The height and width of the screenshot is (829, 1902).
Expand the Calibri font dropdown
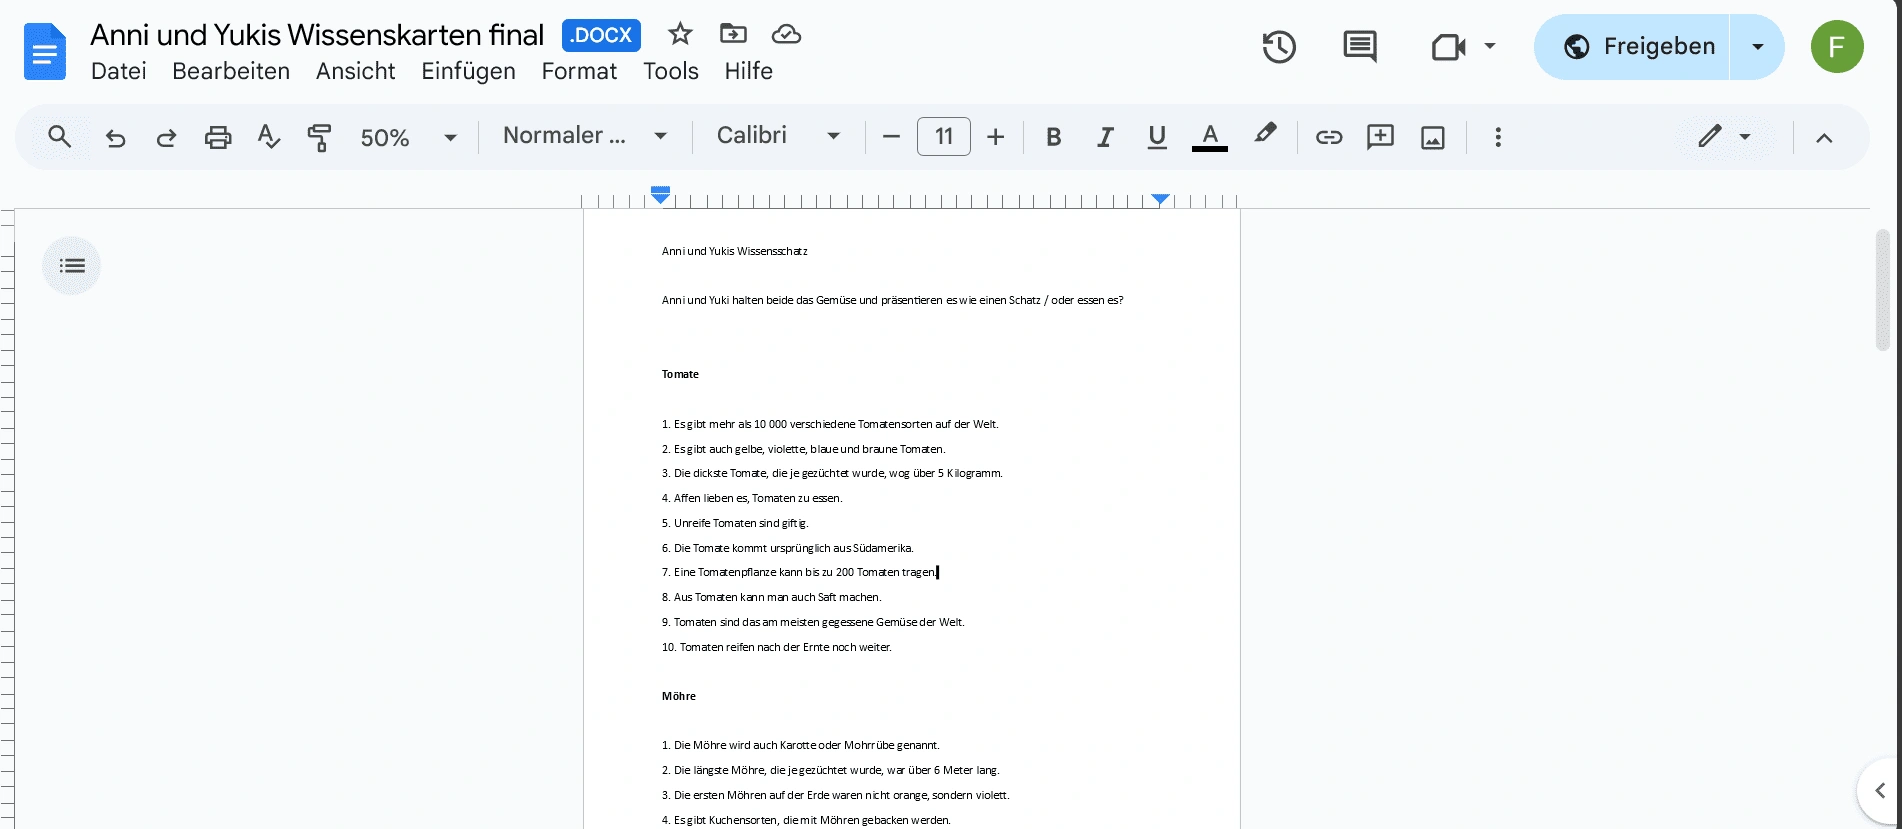[777, 136]
